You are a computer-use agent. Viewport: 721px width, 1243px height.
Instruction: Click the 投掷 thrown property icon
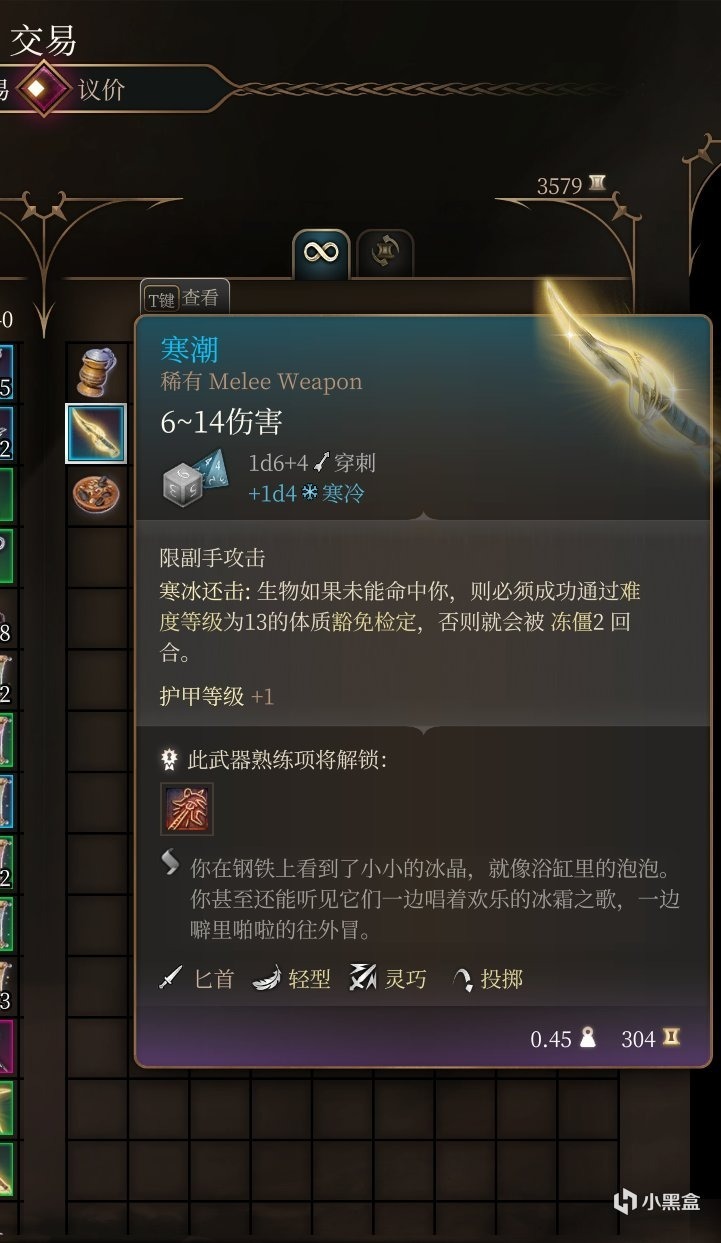point(462,980)
